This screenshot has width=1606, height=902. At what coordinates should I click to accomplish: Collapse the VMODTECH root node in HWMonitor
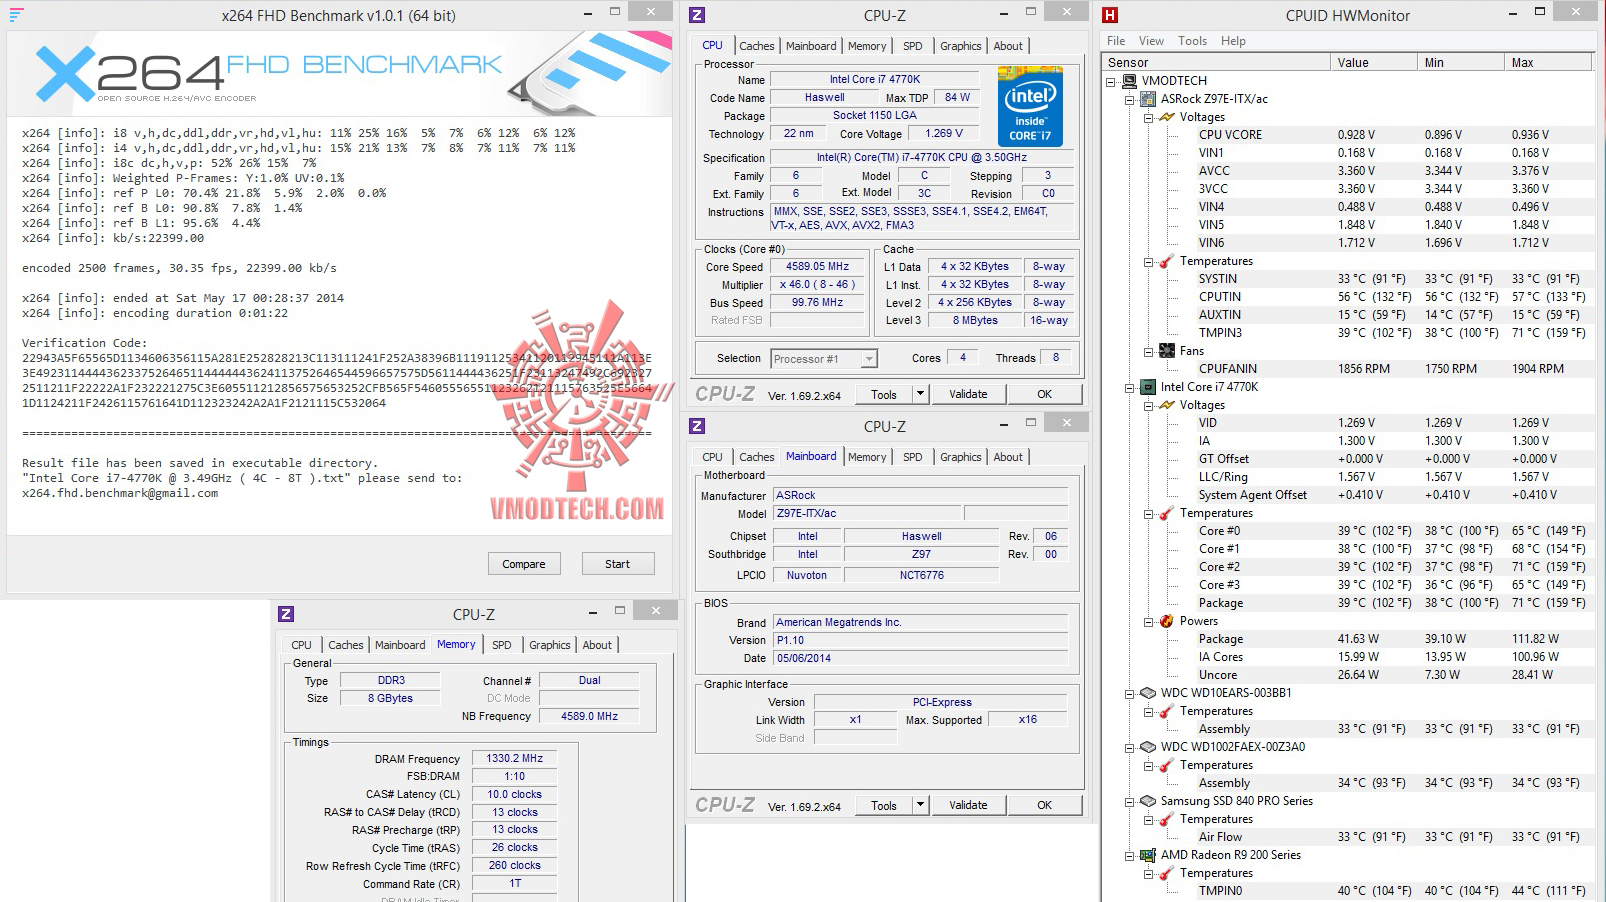(1111, 81)
